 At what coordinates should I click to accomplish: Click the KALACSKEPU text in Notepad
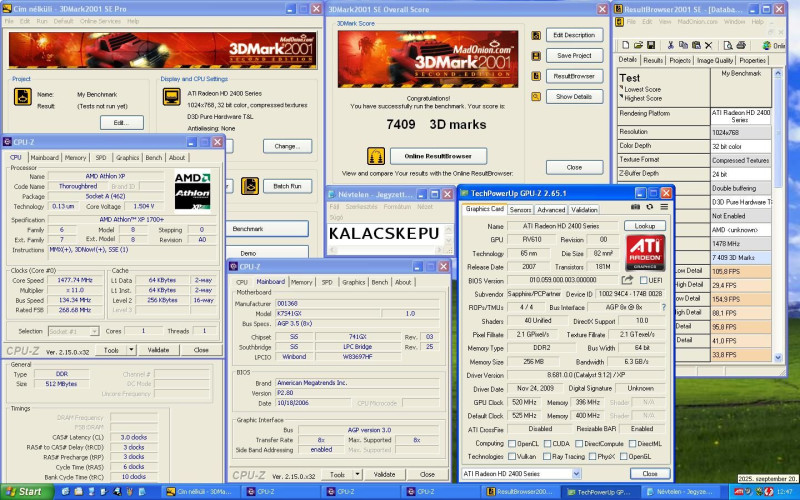(384, 234)
